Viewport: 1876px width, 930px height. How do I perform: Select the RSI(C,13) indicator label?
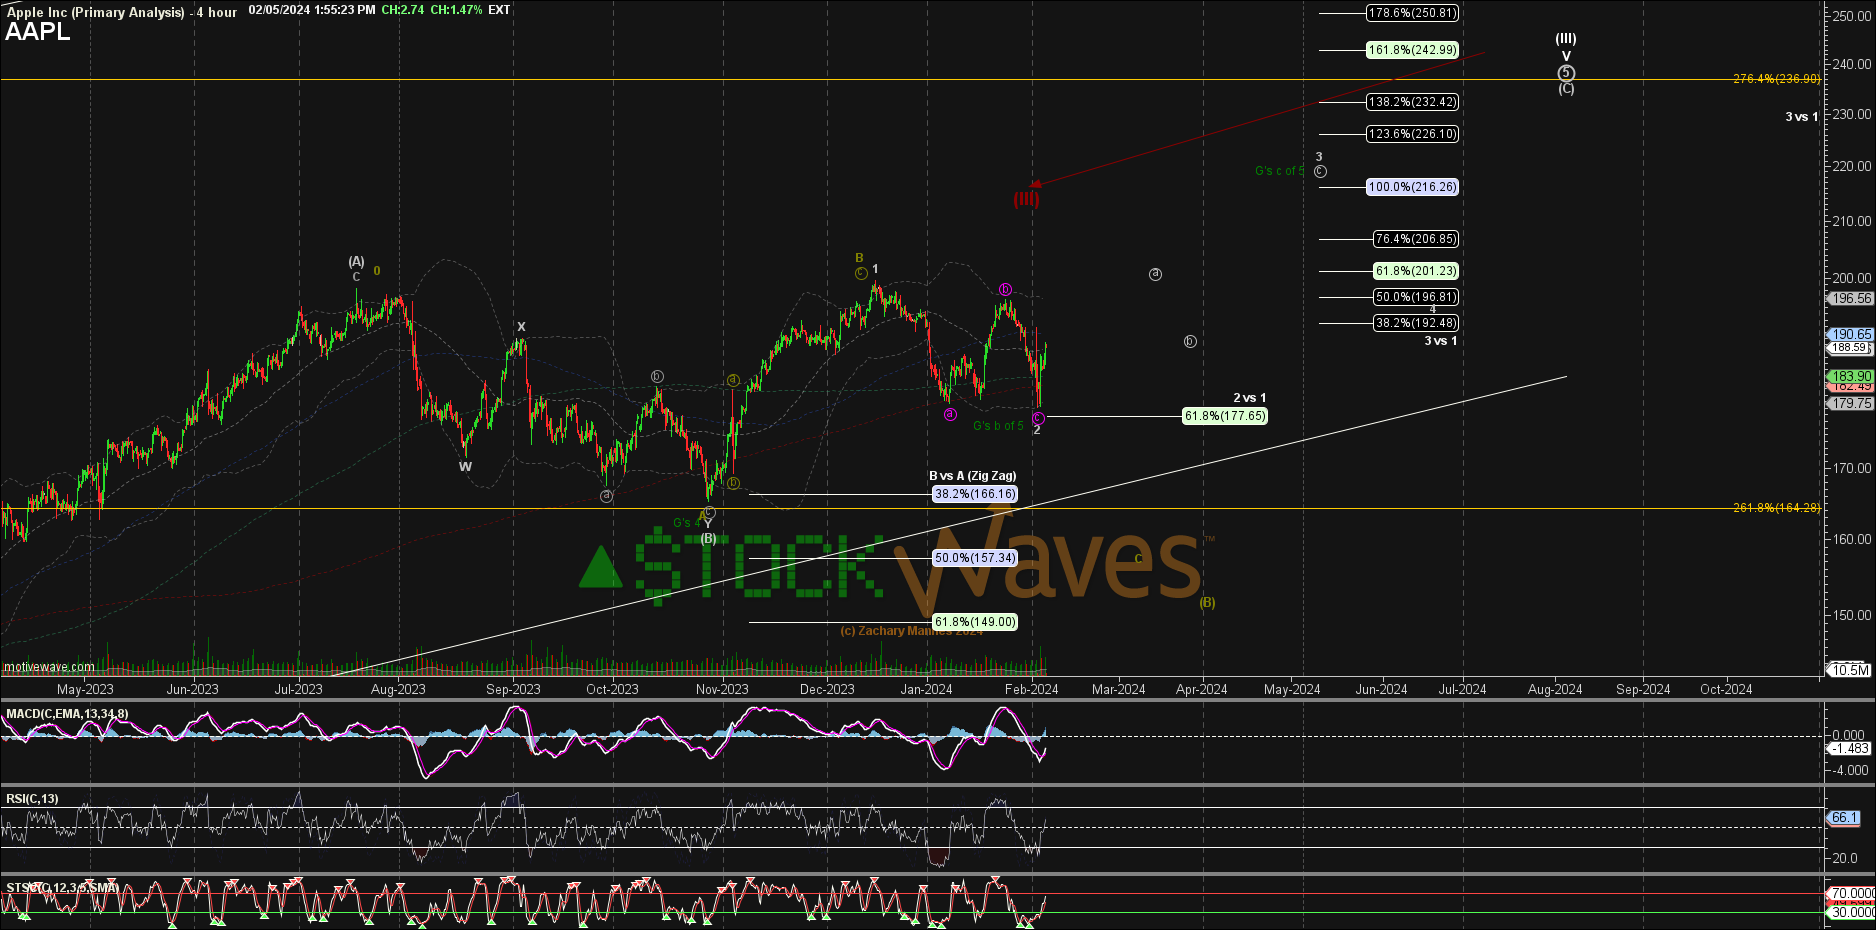pos(32,799)
